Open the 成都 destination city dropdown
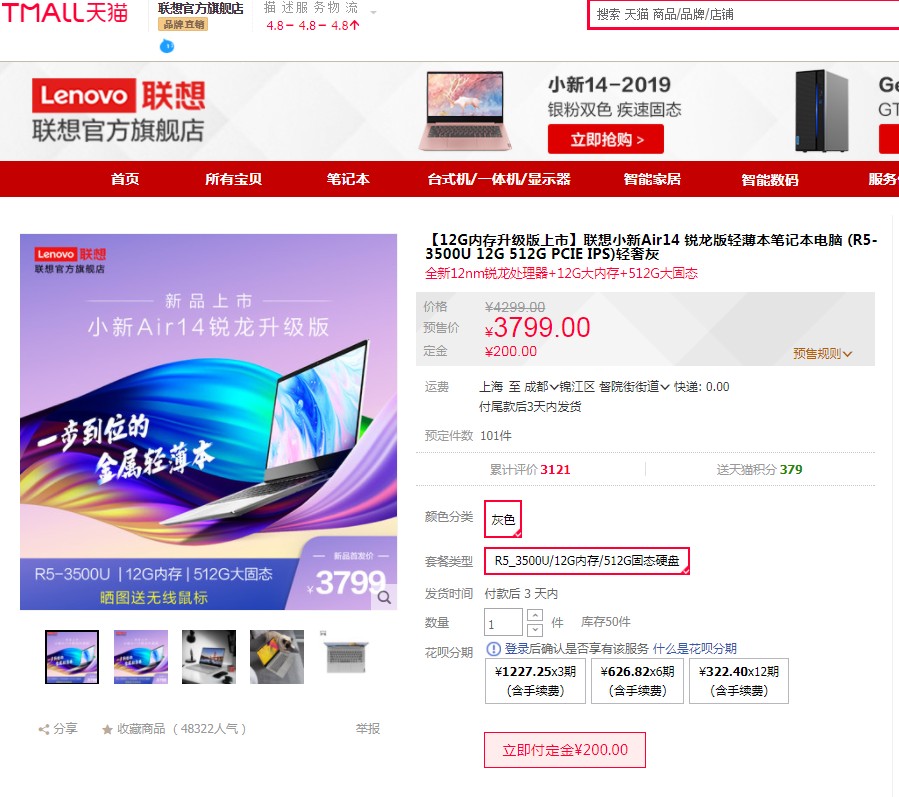 pyautogui.click(x=541, y=387)
